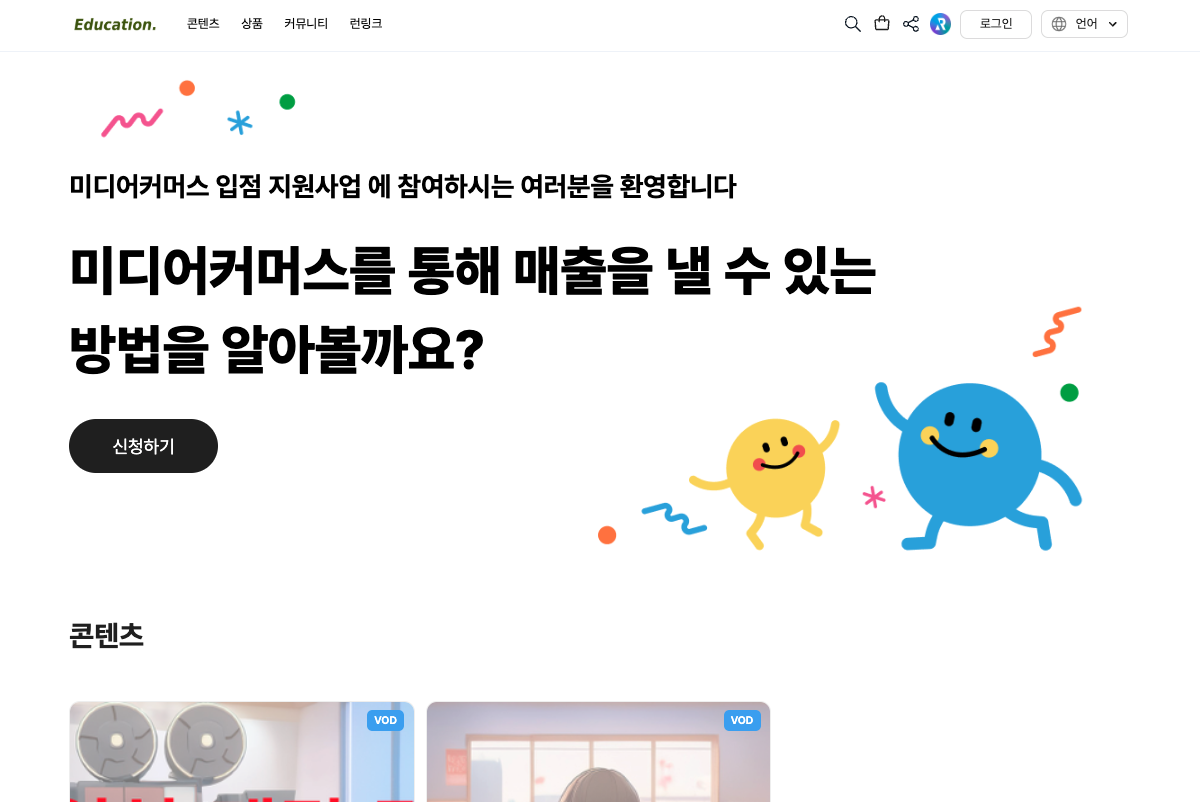Screen dimensions: 1200x802
Task: Click the chevron next to 언어
Action: coord(1113,24)
